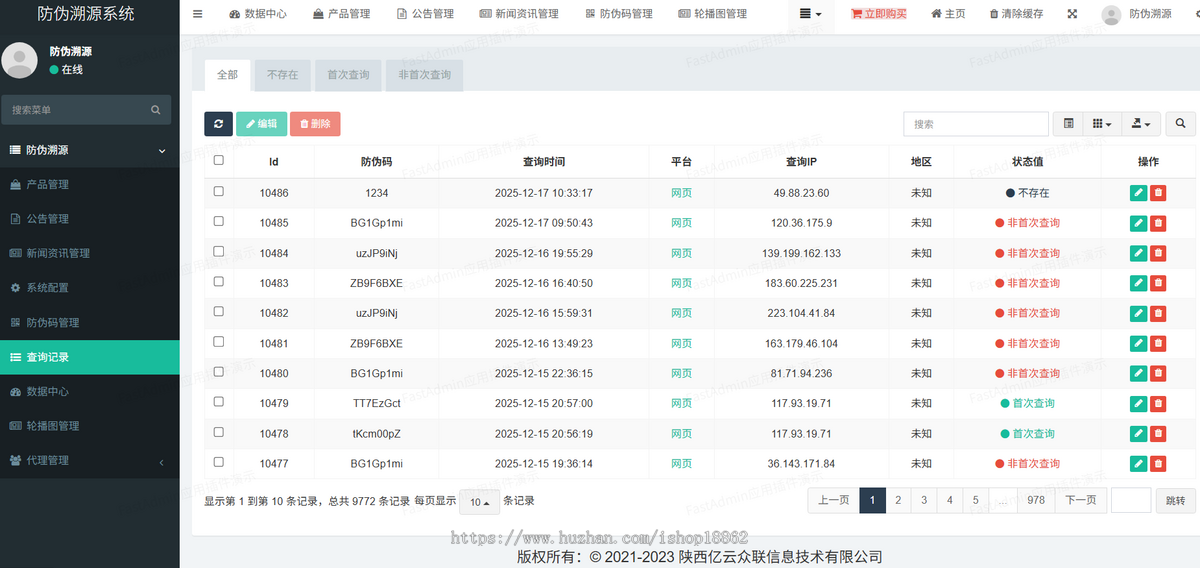The height and width of the screenshot is (568, 1200).
Task: Delete row 10477 using the trash icon
Action: click(x=1158, y=463)
